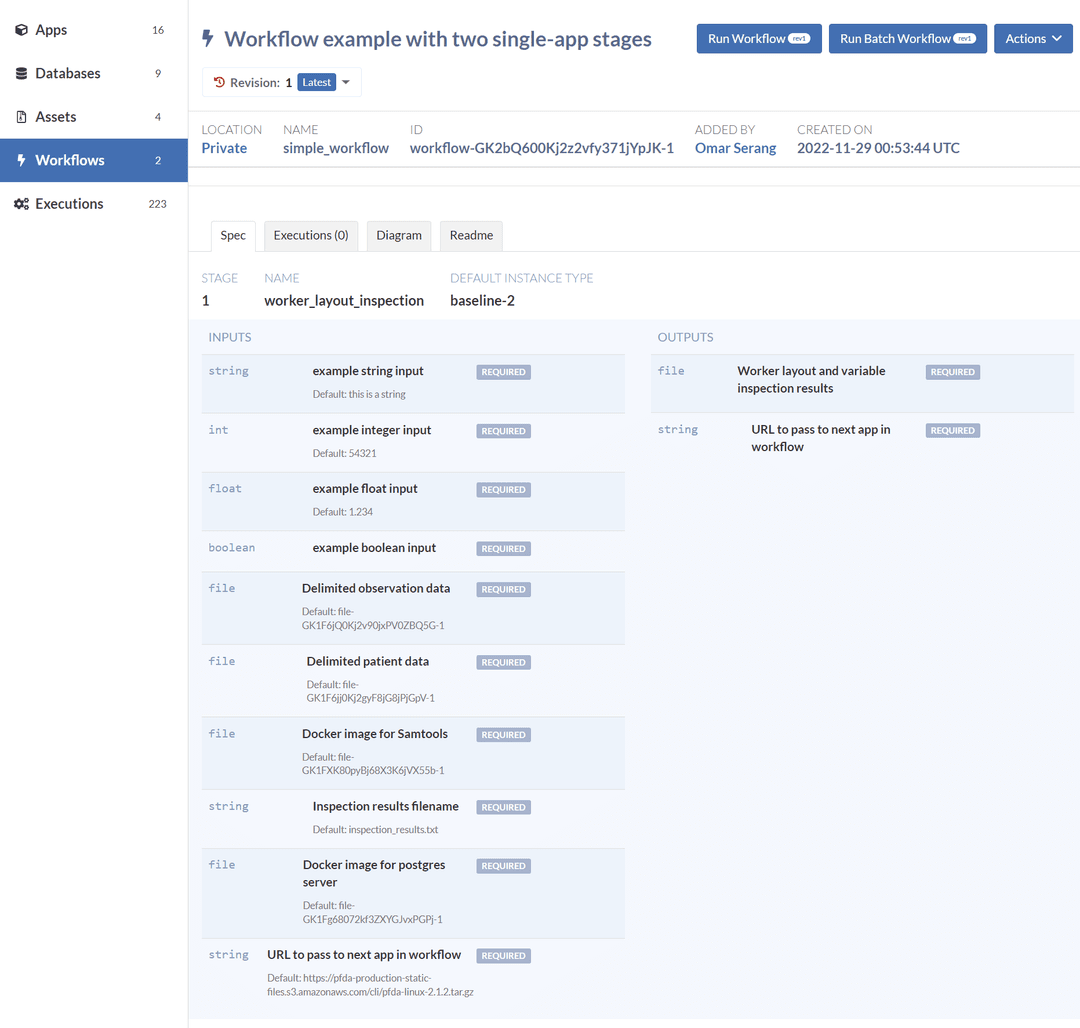Click the Executions gears icon
The height and width of the screenshot is (1028, 1080).
click(x=21, y=204)
